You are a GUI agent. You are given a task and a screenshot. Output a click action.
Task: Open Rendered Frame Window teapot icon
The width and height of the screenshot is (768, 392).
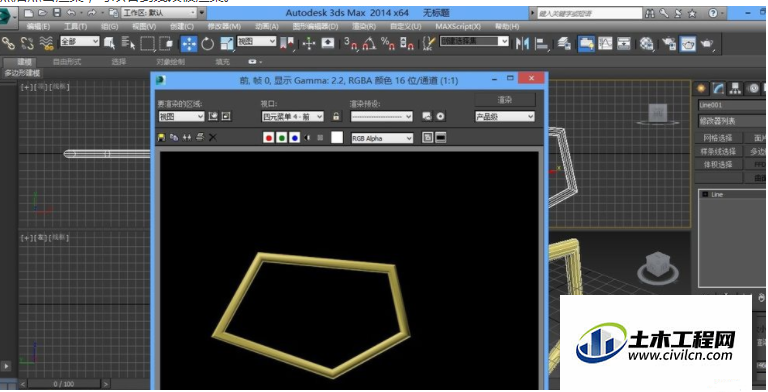[688, 44]
